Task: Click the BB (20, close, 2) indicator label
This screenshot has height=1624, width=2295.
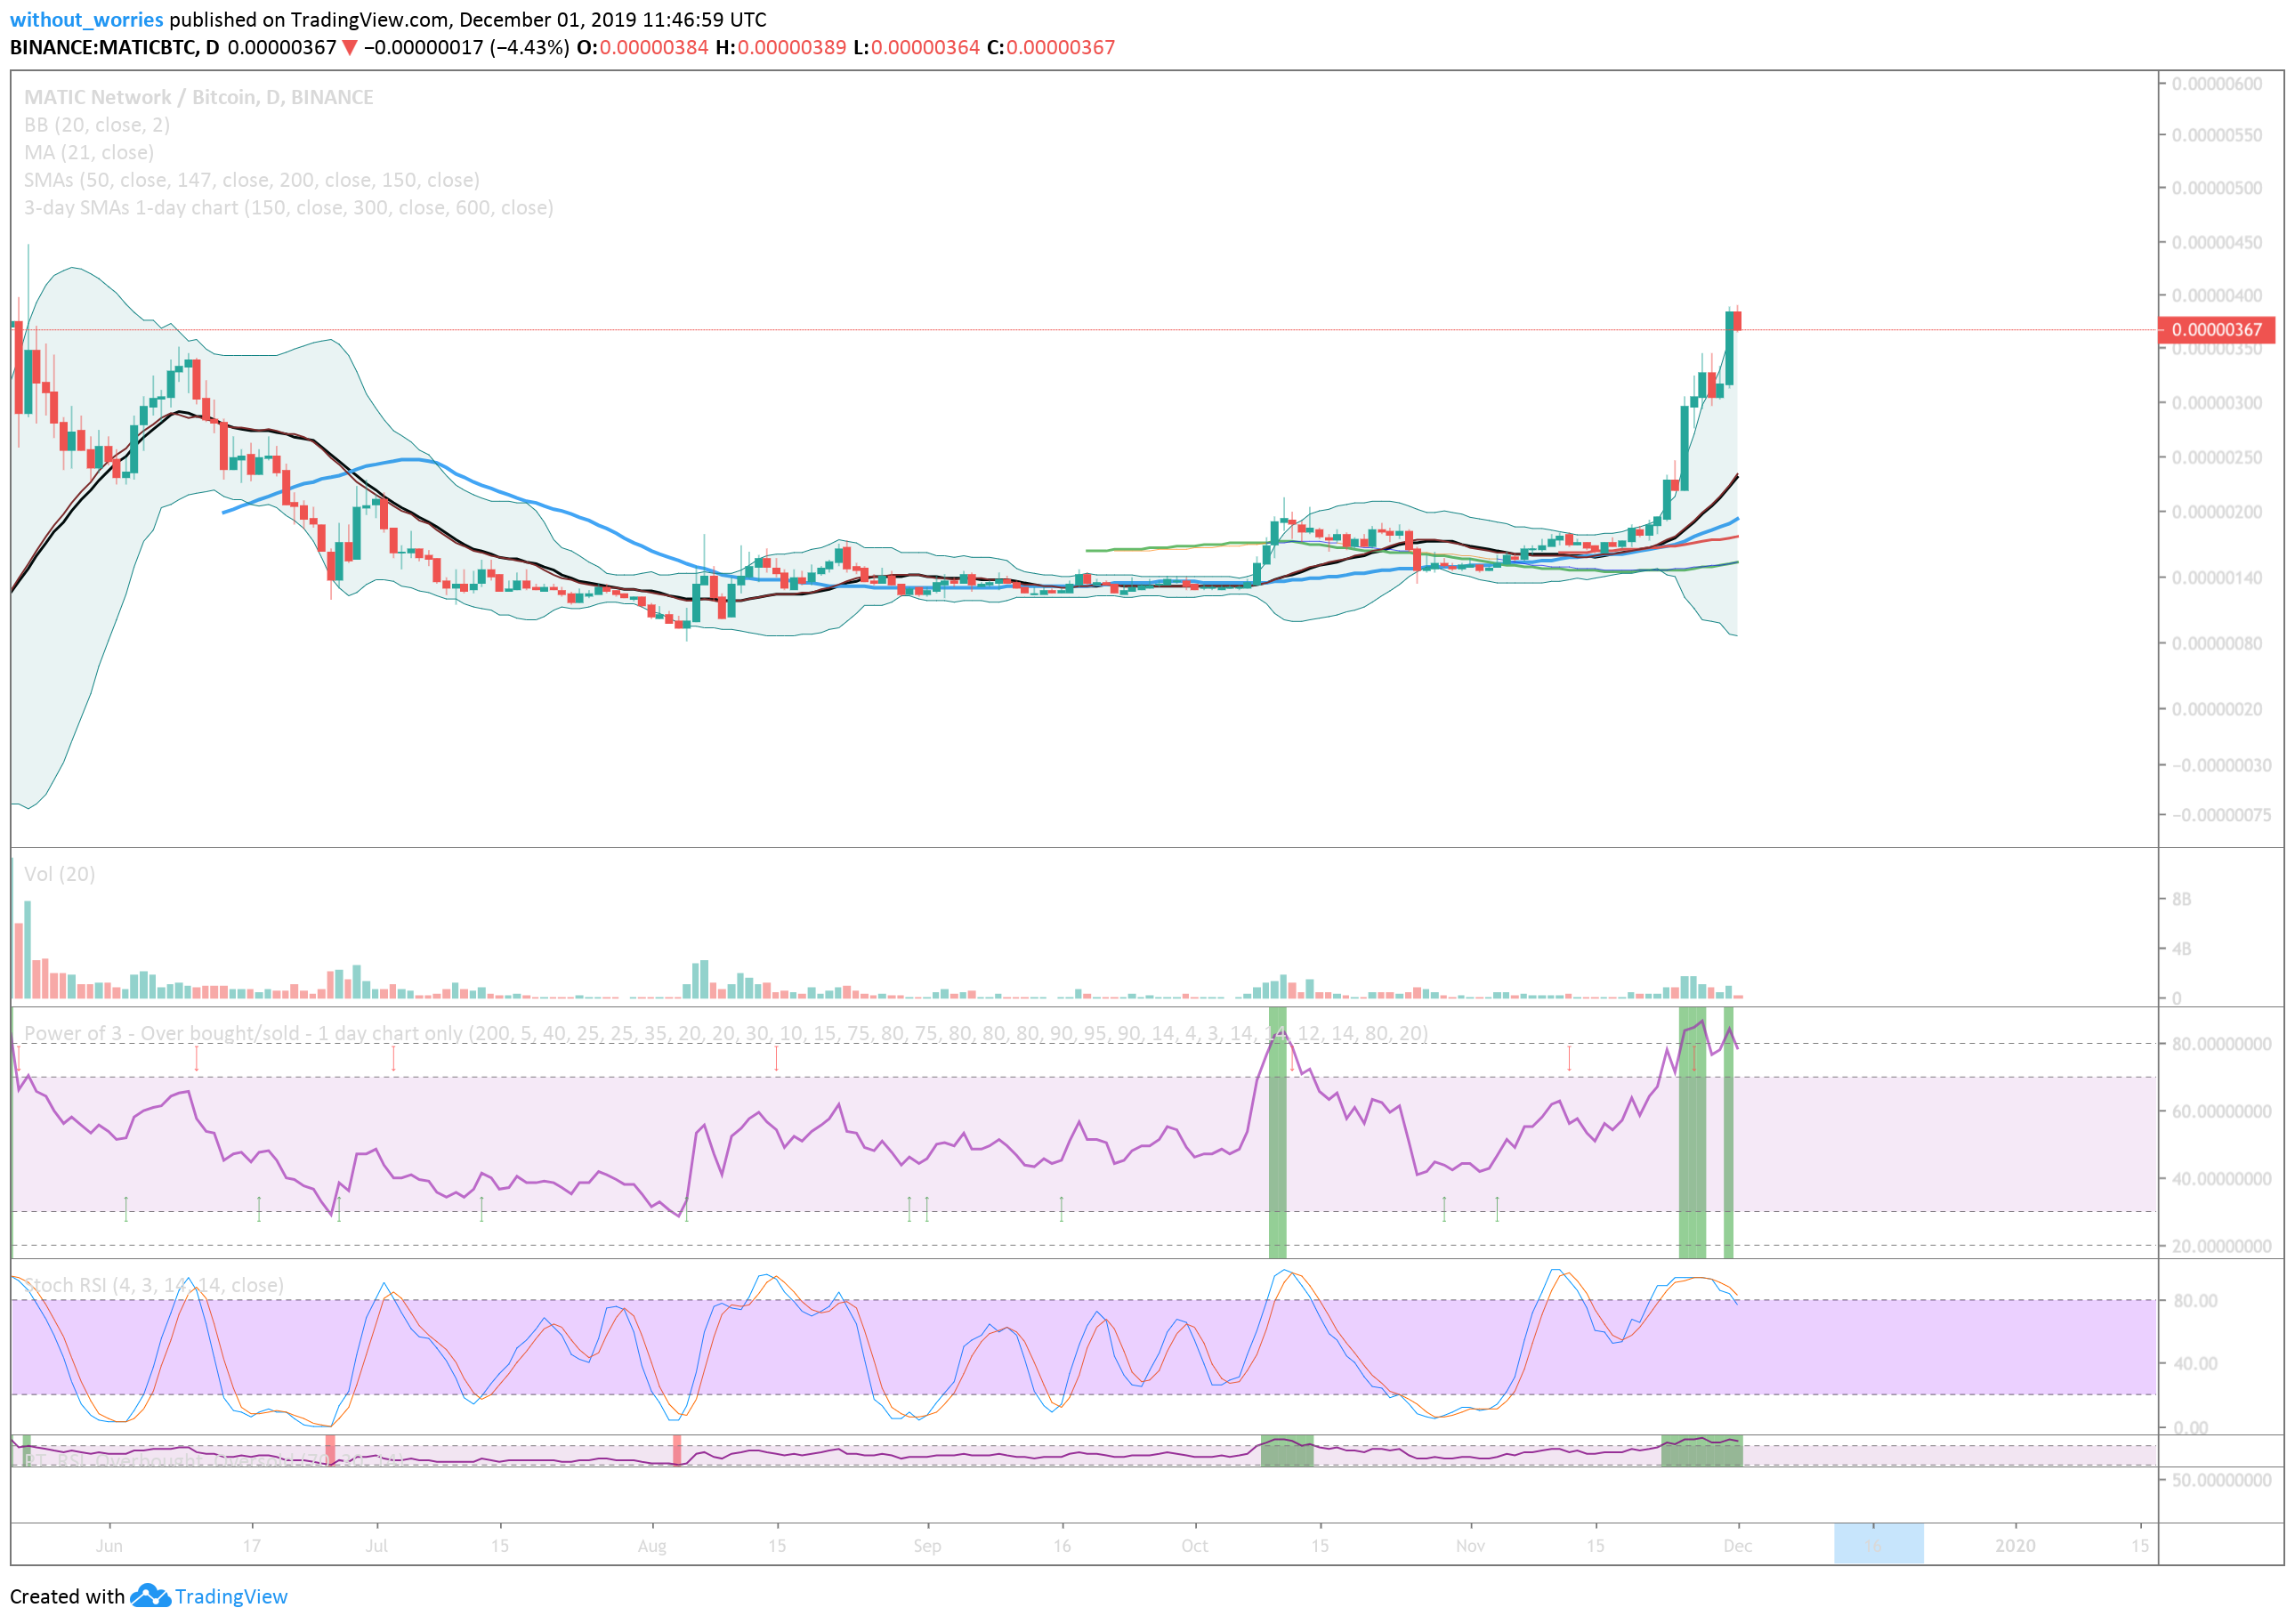Action: pos(97,125)
